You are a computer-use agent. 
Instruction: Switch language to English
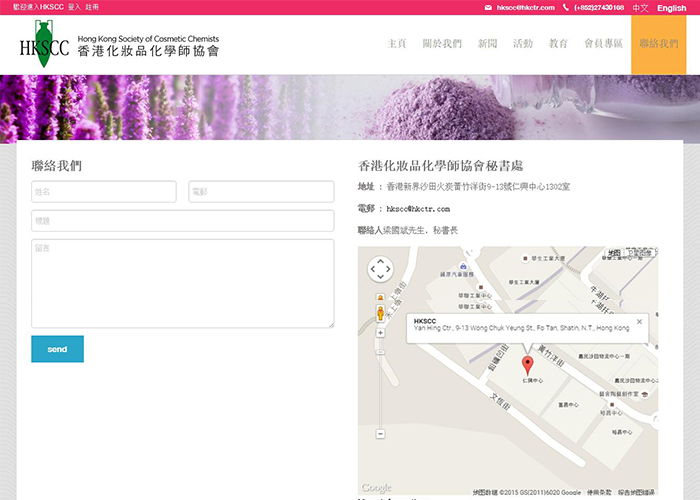pos(671,8)
